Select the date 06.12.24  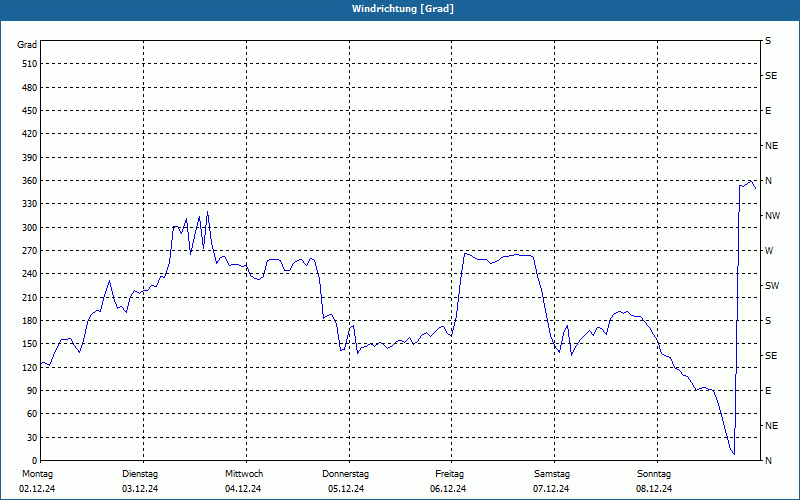pos(448,489)
